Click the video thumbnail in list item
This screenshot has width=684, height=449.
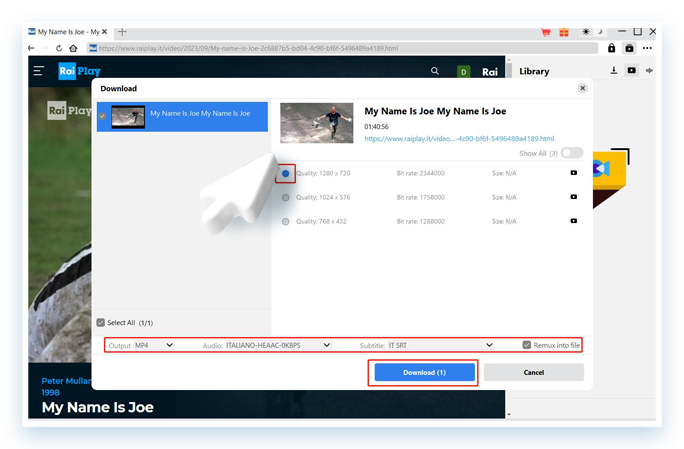(128, 117)
